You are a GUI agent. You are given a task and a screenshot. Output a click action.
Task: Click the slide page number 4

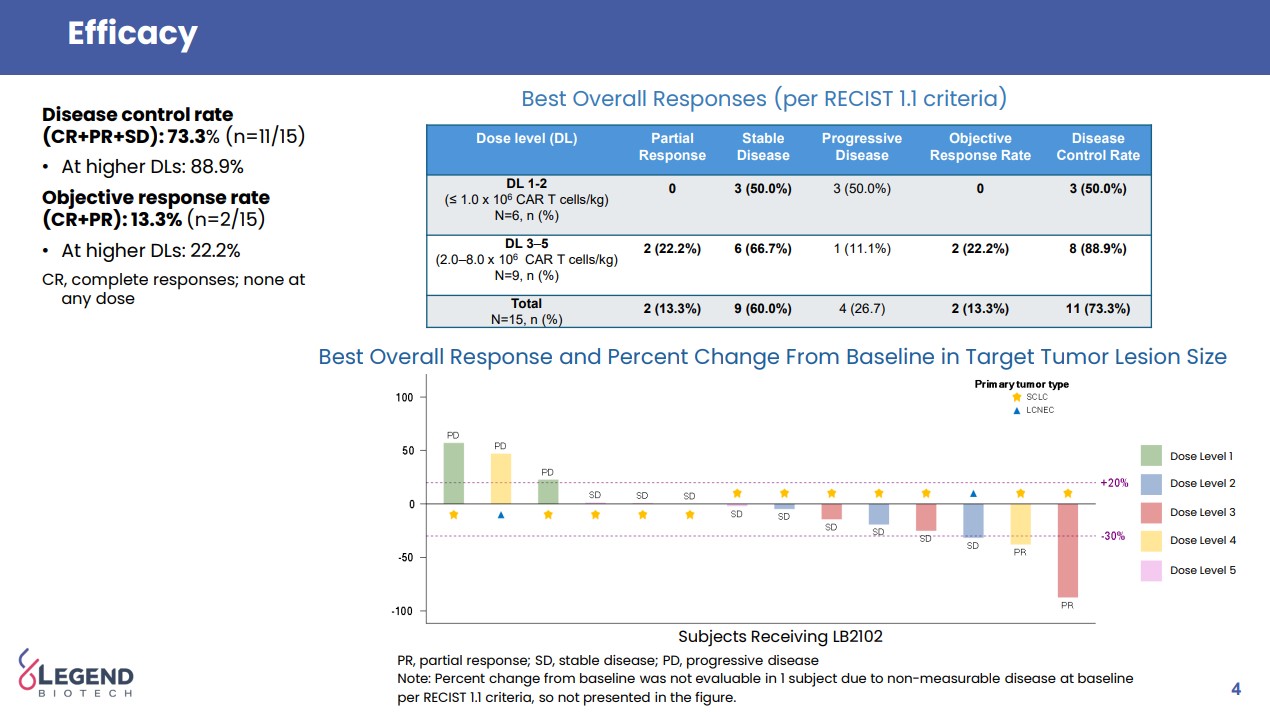(x=1236, y=689)
